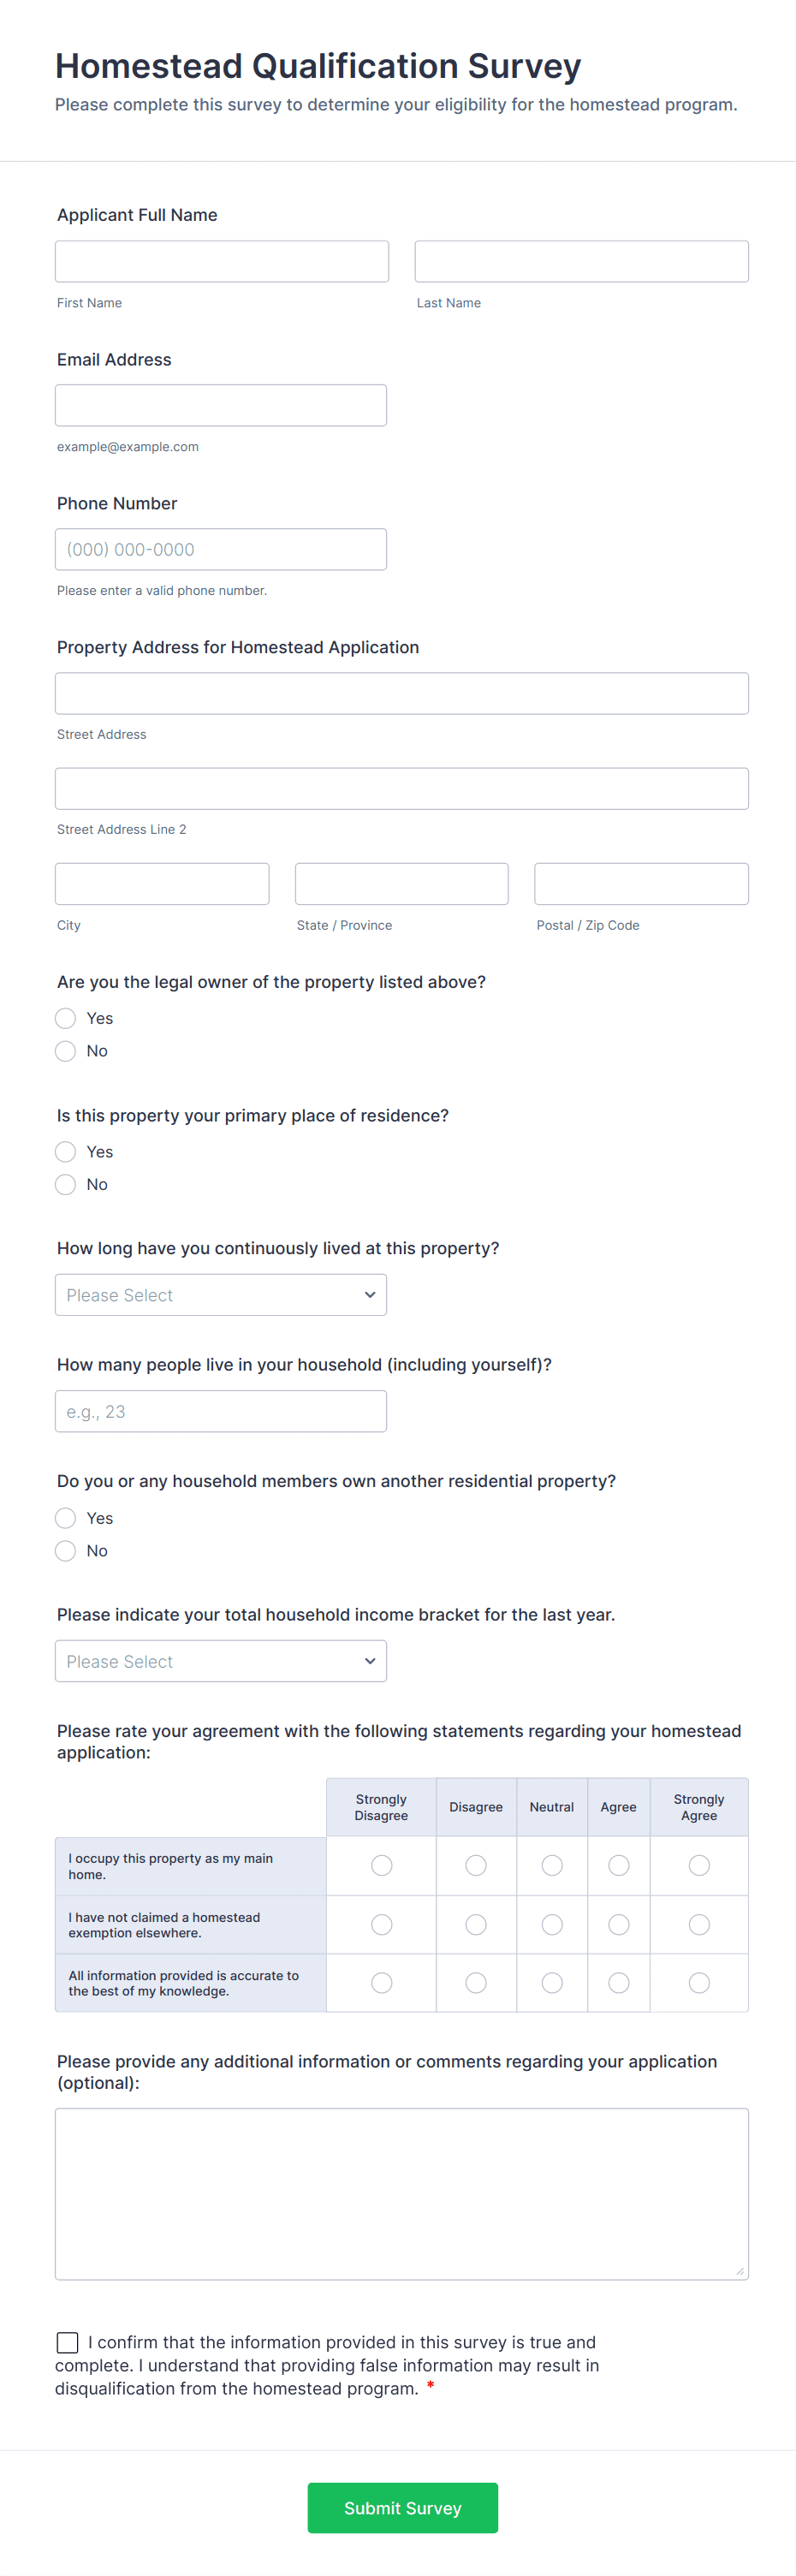Focus the Street Address field
The width and height of the screenshot is (796, 2576).
tap(401, 692)
